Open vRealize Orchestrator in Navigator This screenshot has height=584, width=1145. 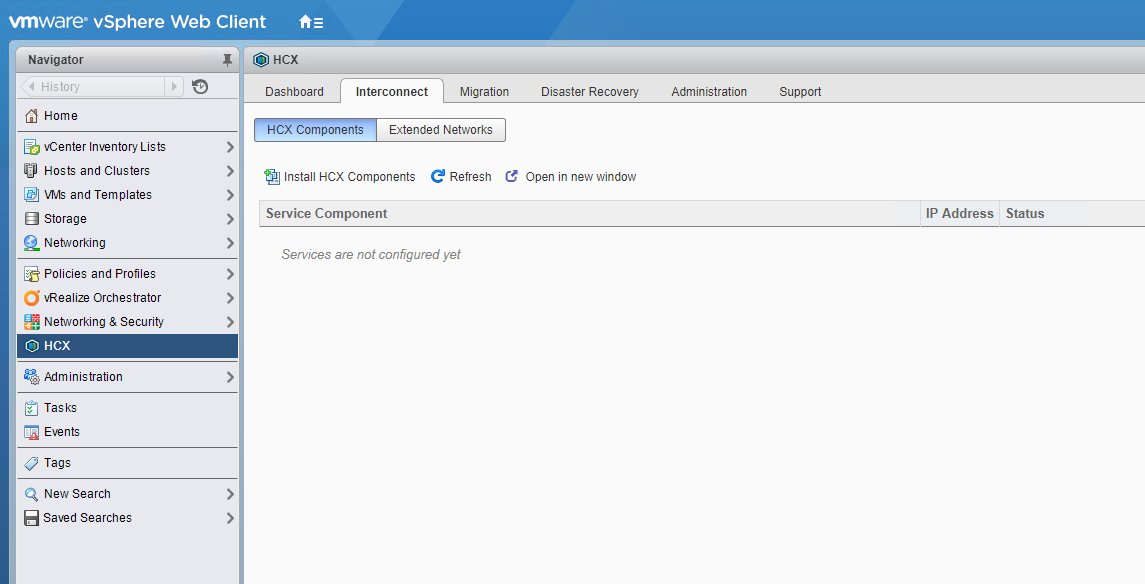click(102, 298)
